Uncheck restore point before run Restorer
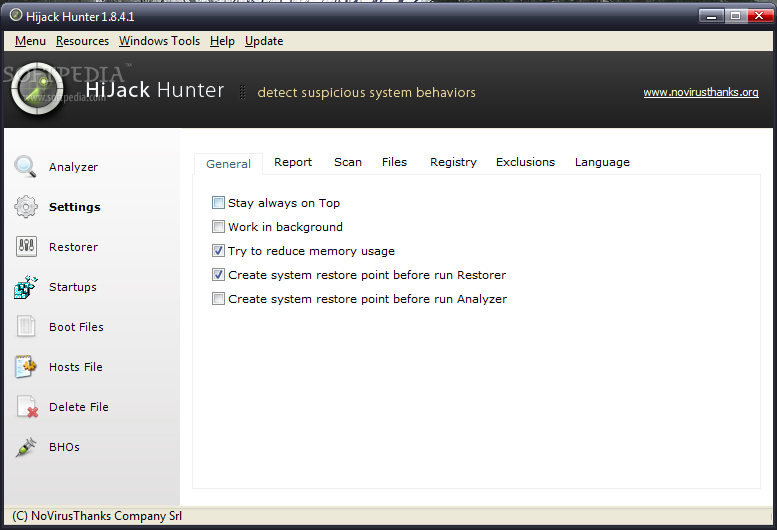Viewport: 777px width, 530px height. 218,274
